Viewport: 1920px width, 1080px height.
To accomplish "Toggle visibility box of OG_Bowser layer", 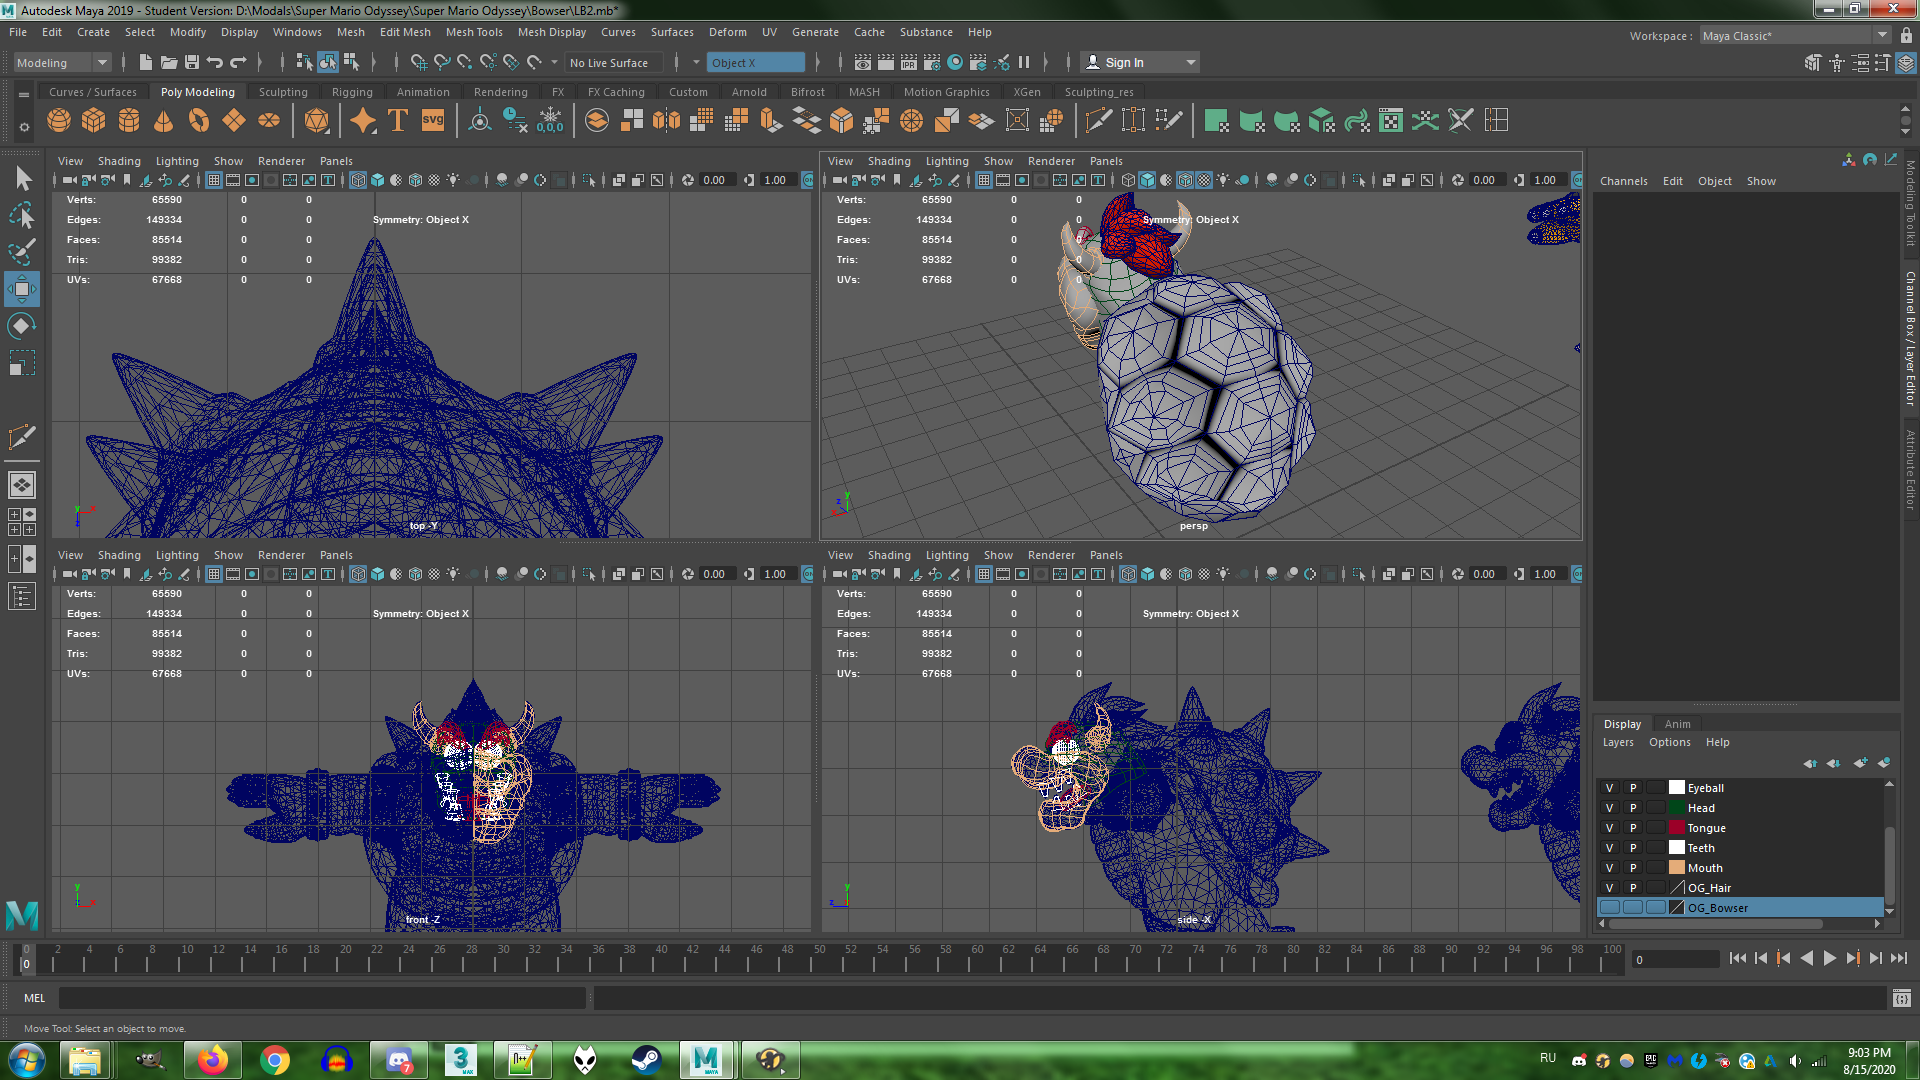I will pyautogui.click(x=1609, y=908).
